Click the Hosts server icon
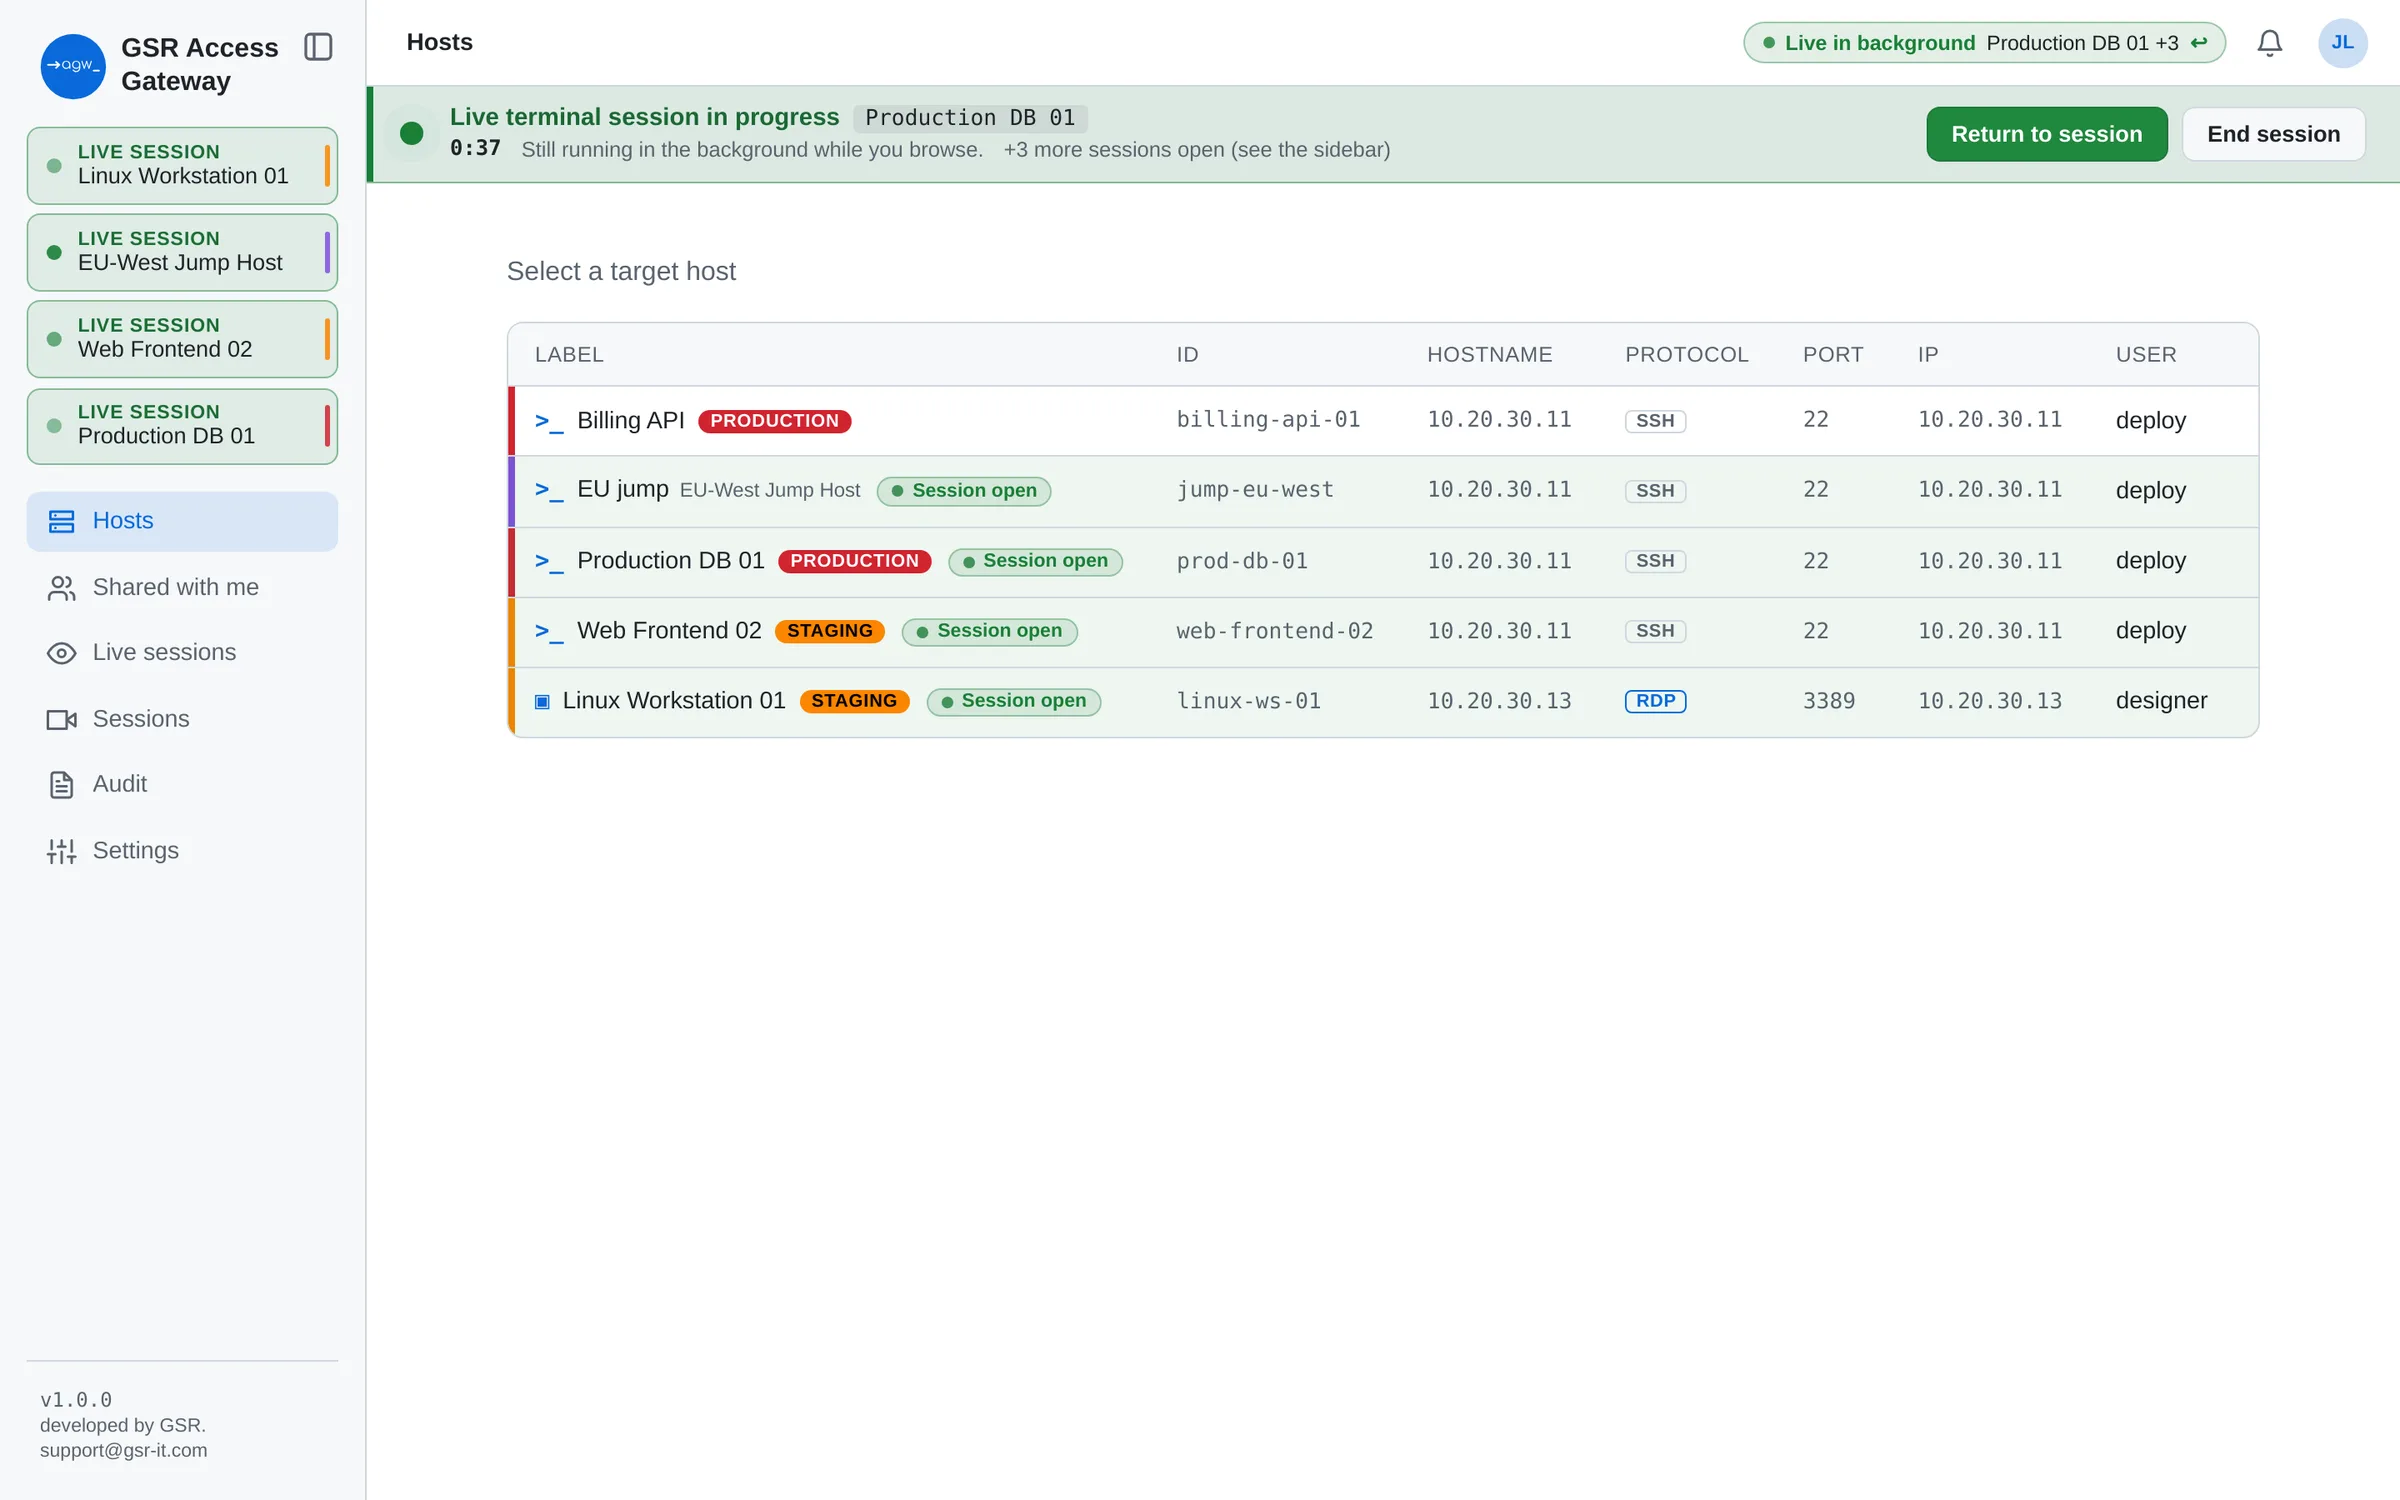This screenshot has width=2400, height=1500. pyautogui.click(x=62, y=521)
